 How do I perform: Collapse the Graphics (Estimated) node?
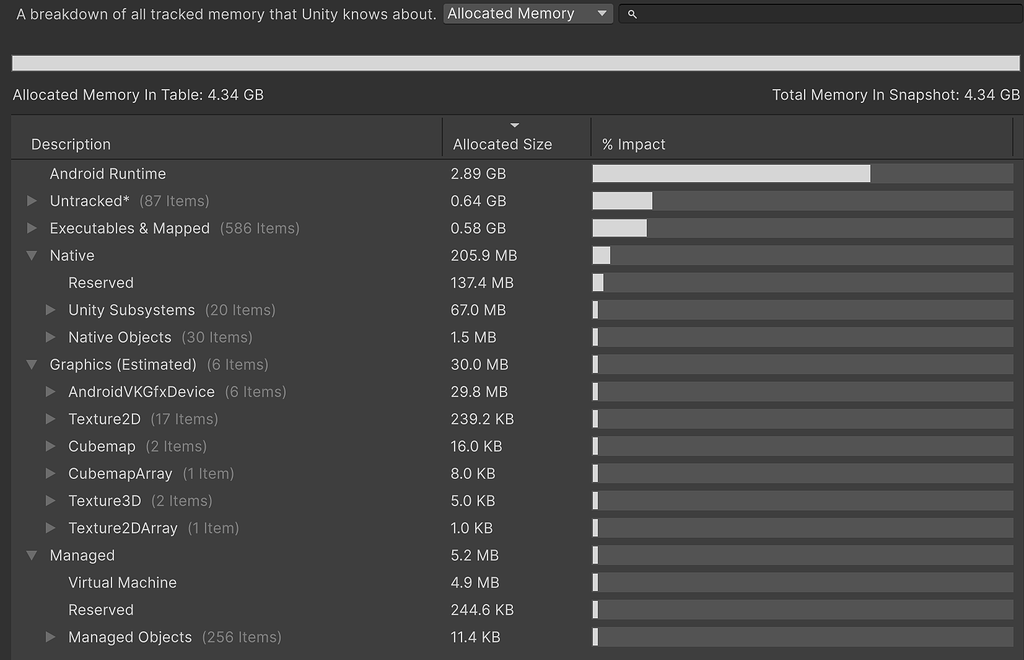coord(31,364)
